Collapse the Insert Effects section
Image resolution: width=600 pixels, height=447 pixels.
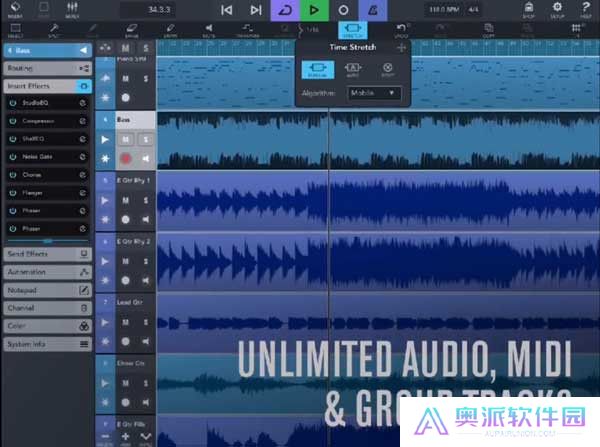(x=48, y=86)
